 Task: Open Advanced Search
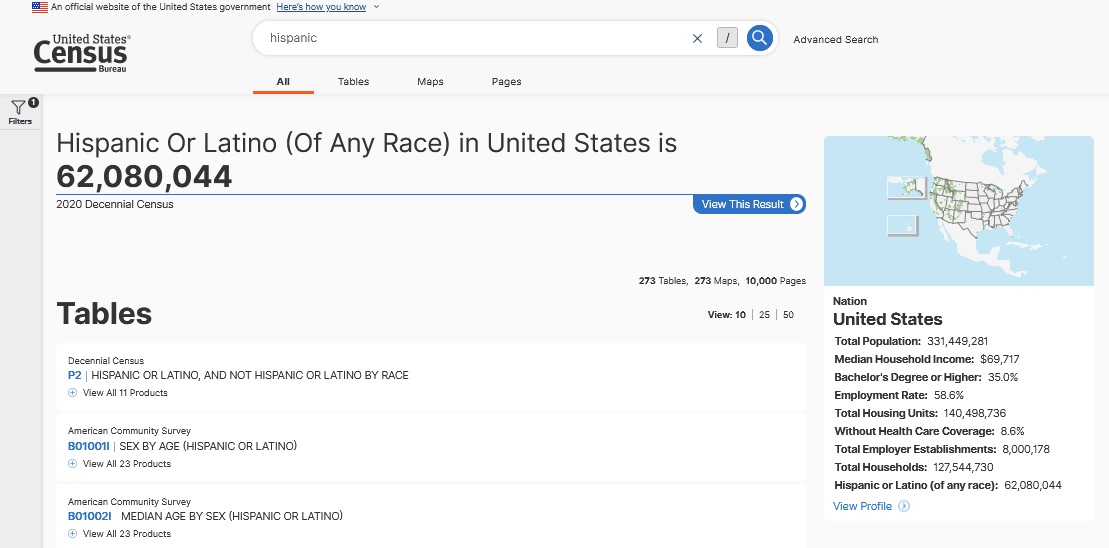click(835, 40)
